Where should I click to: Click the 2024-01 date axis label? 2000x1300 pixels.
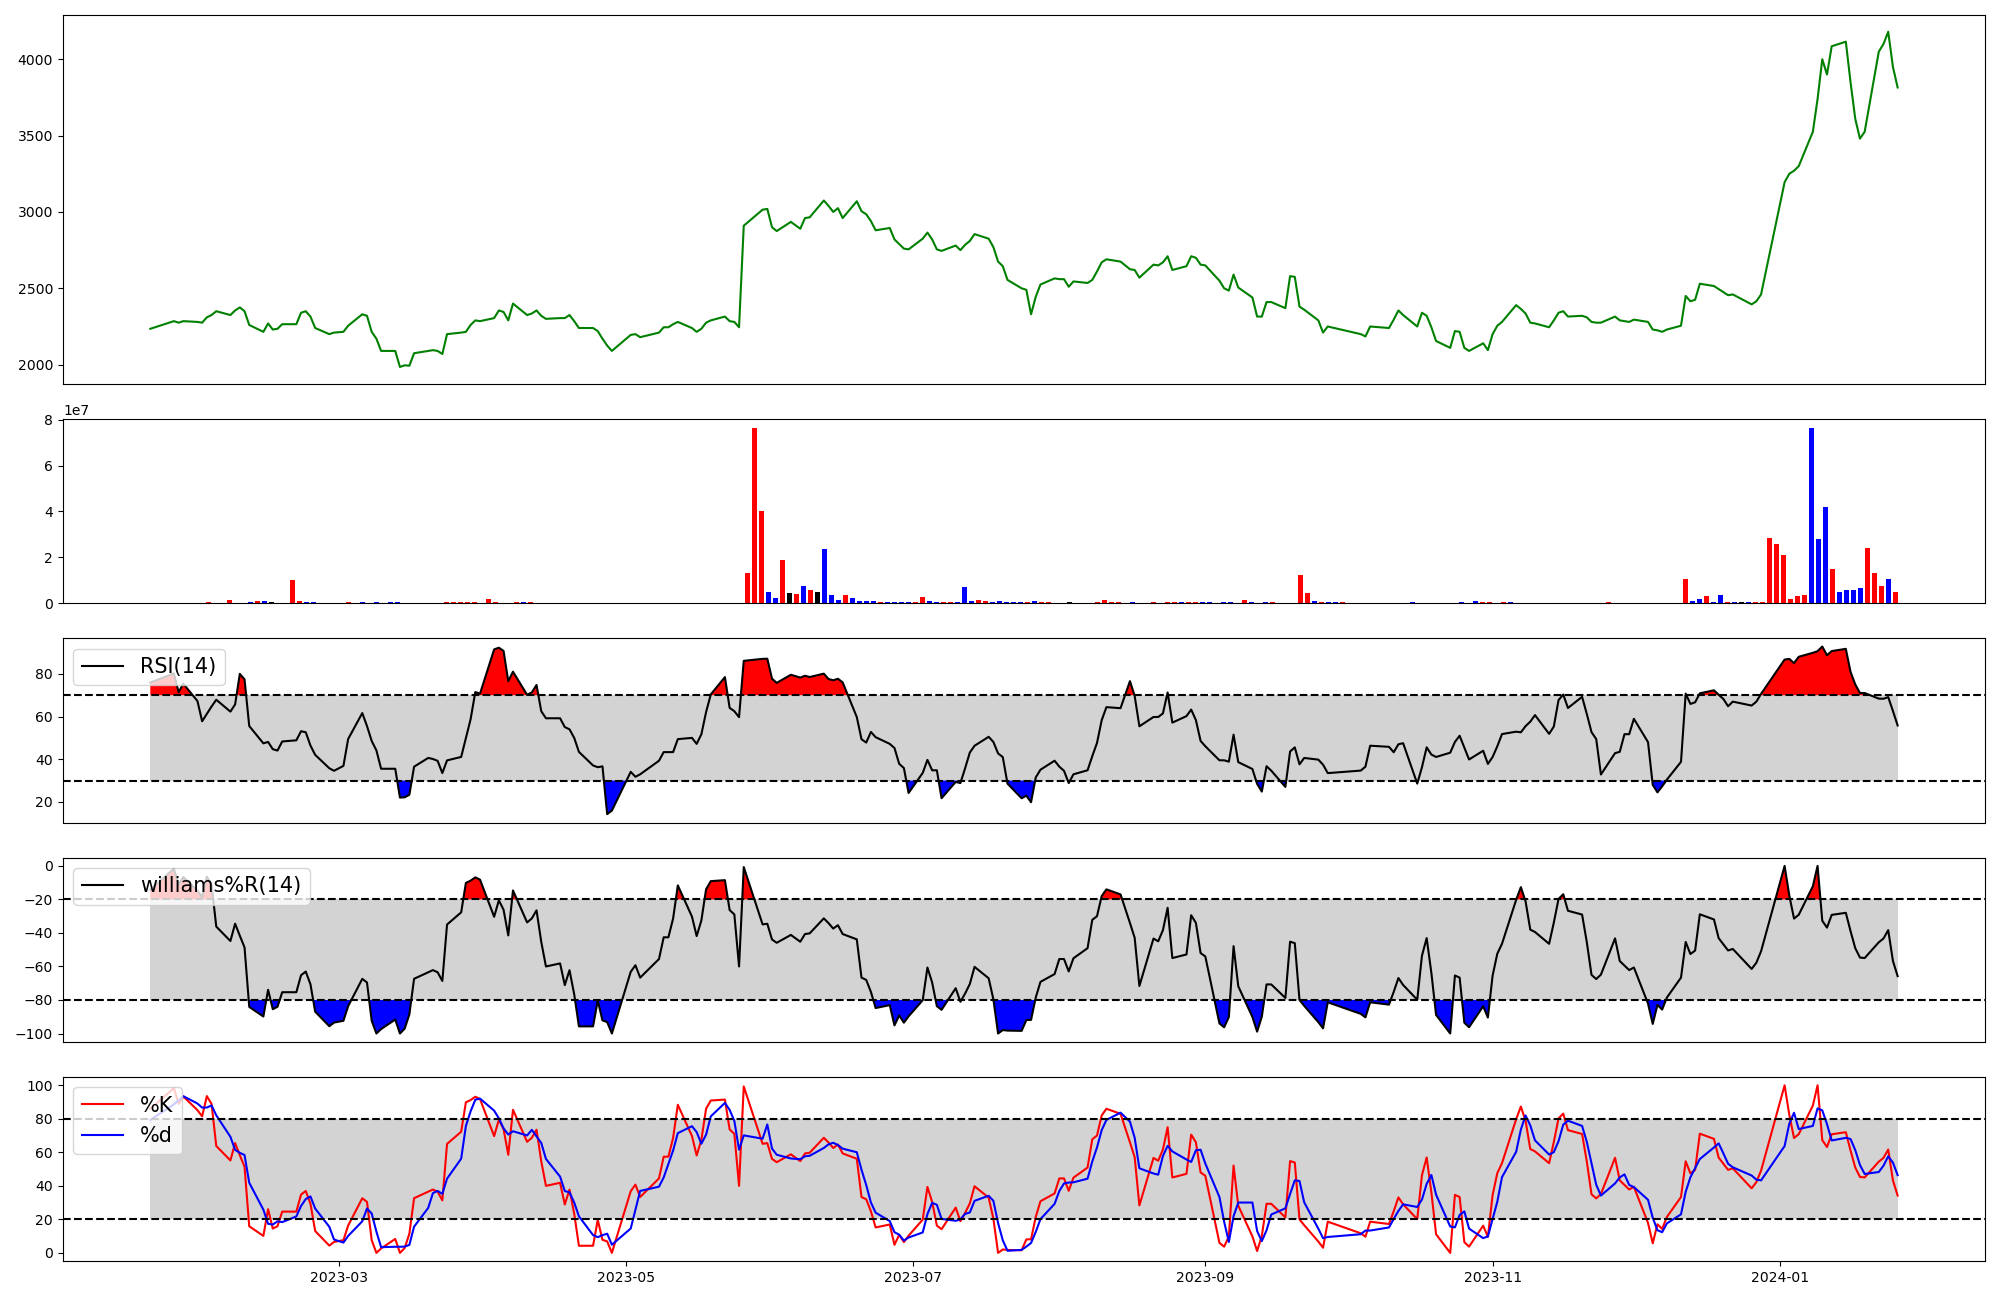click(x=1780, y=1277)
